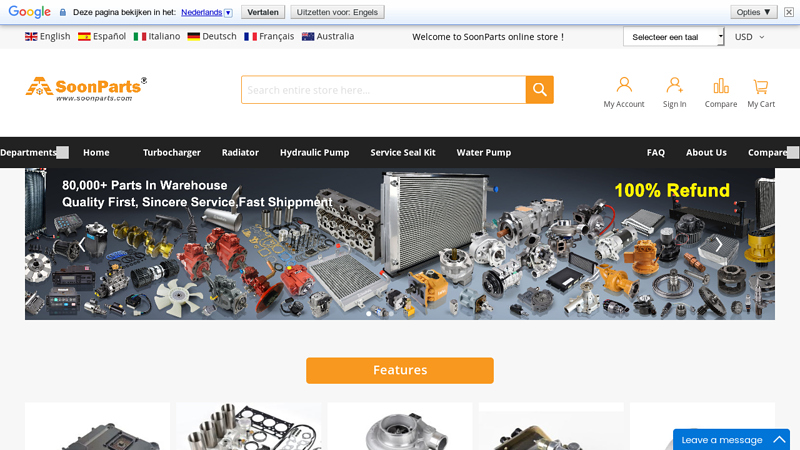The image size is (800, 450).
Task: Click the Google logo in translate bar
Action: 30,12
